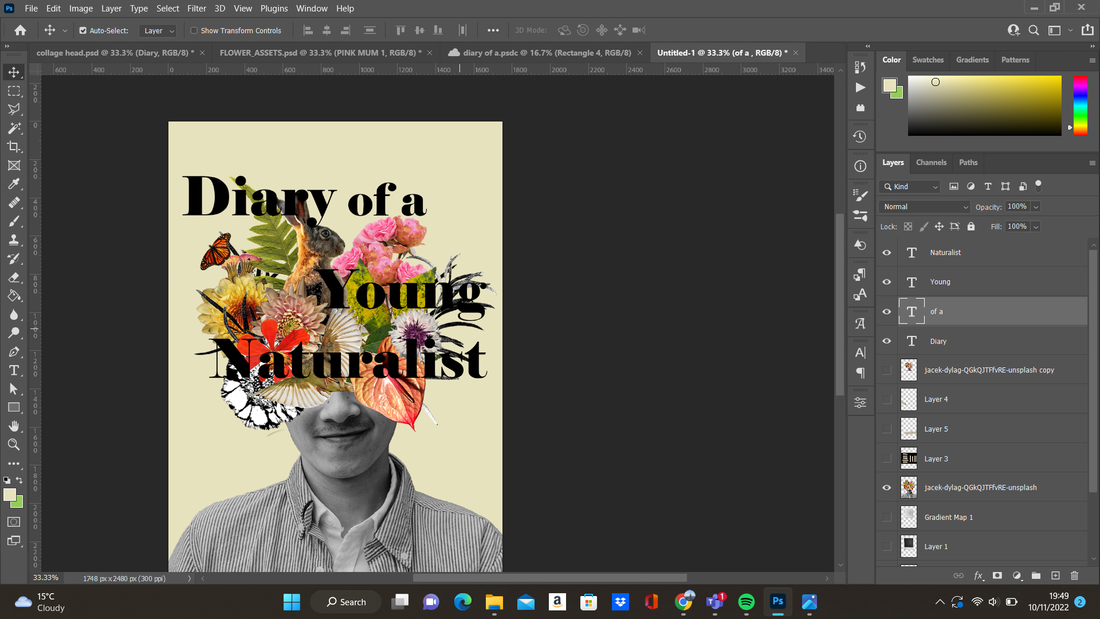Open the Share button in options bar

coord(1087,30)
